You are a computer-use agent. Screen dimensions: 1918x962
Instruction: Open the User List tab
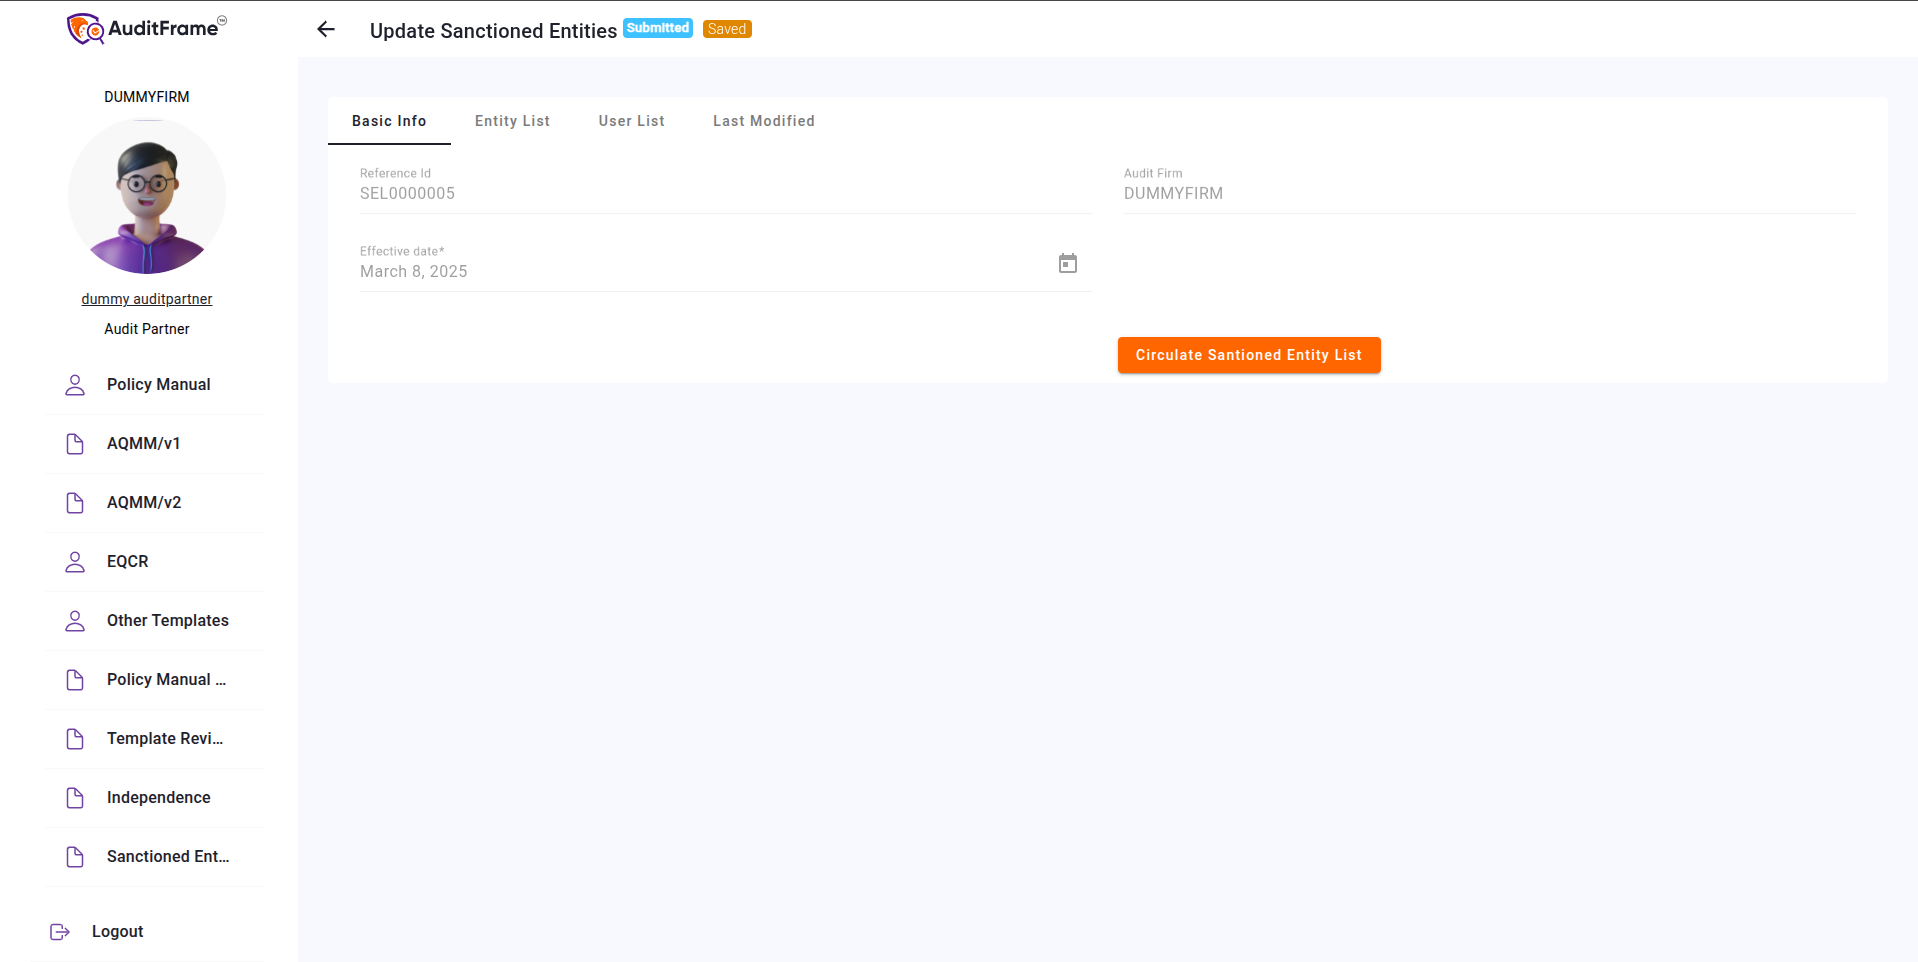[x=631, y=121]
